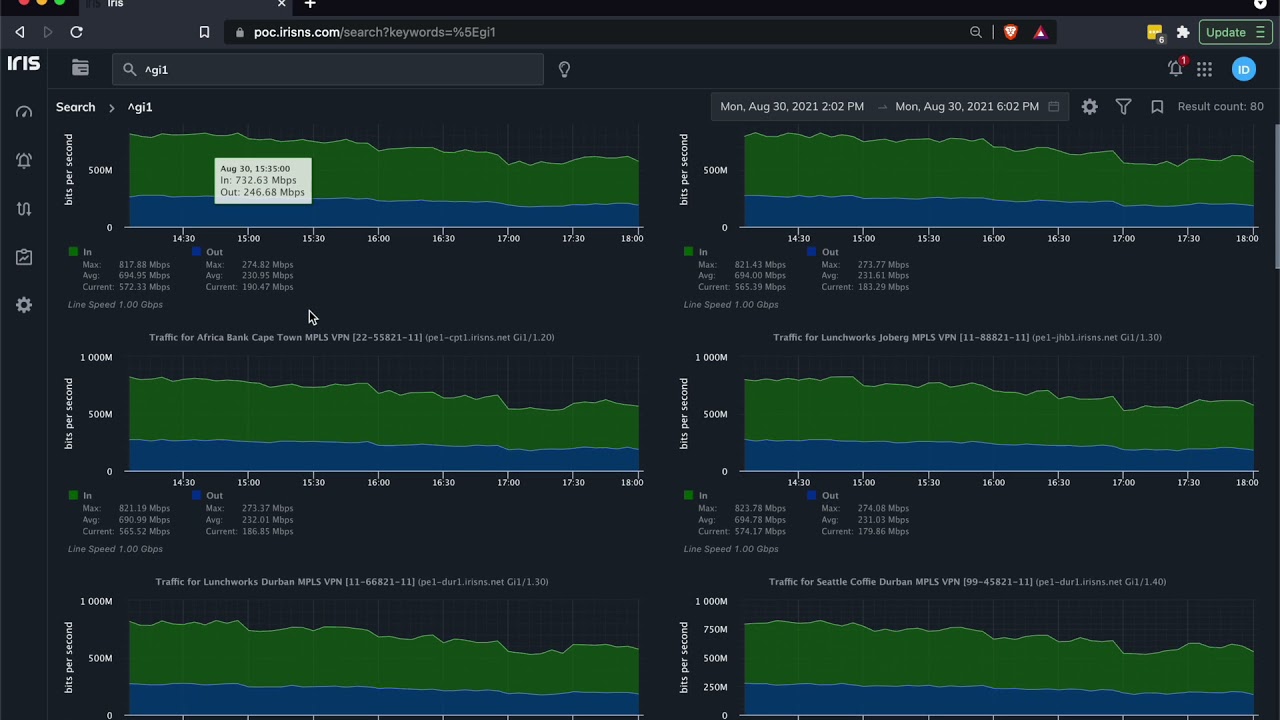The height and width of the screenshot is (720, 1280).
Task: Open the start date Aug 30 2:02 PM picker
Action: tap(792, 106)
